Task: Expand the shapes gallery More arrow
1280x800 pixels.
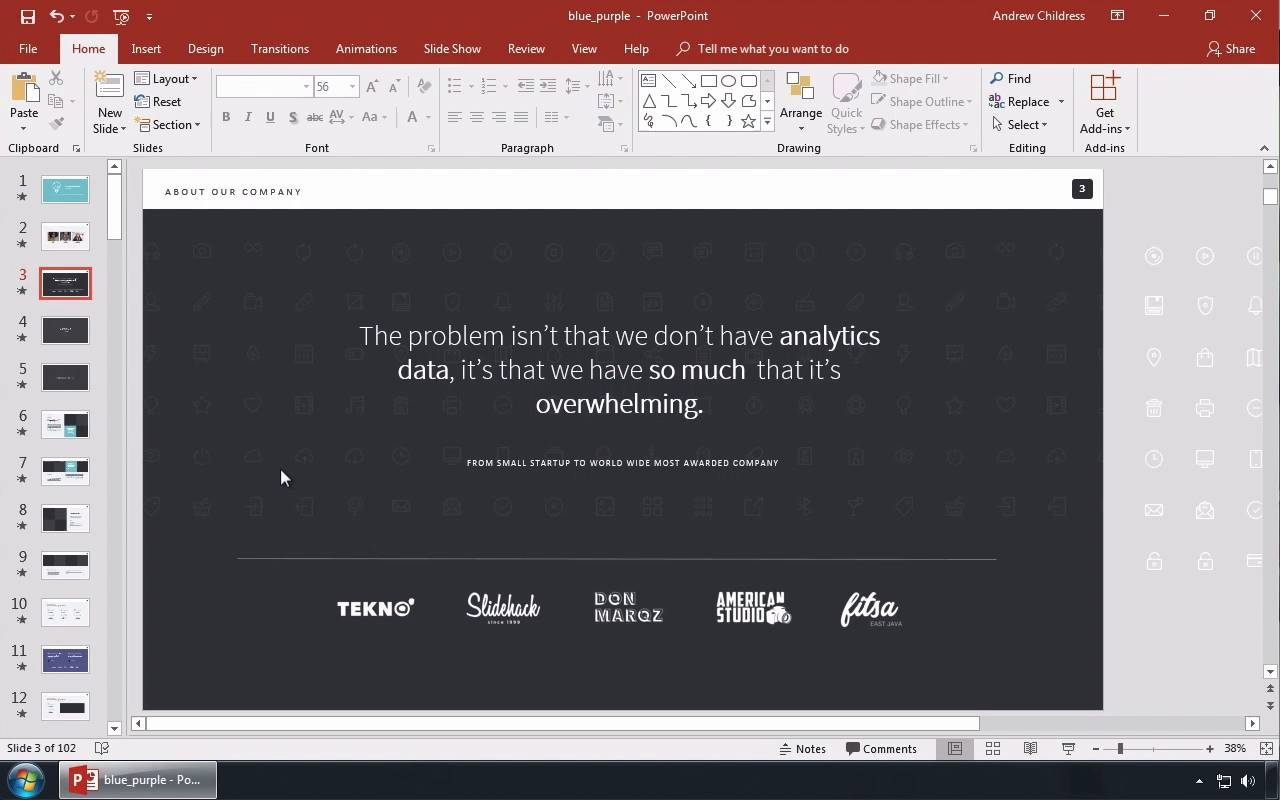Action: pyautogui.click(x=767, y=121)
